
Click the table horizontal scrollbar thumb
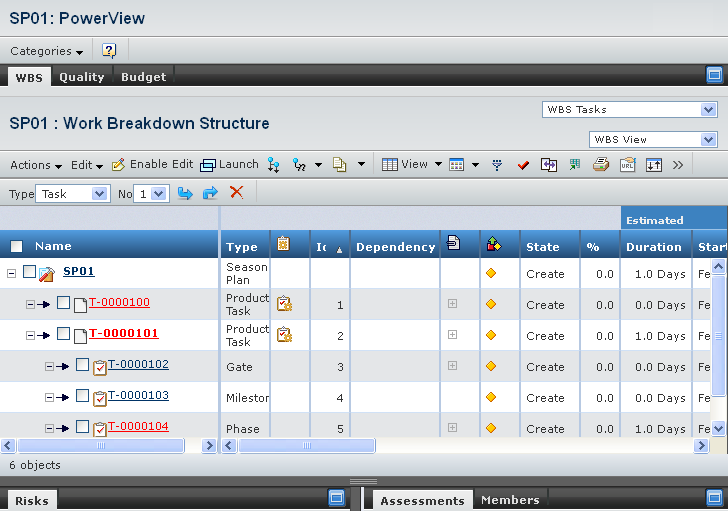click(x=307, y=446)
